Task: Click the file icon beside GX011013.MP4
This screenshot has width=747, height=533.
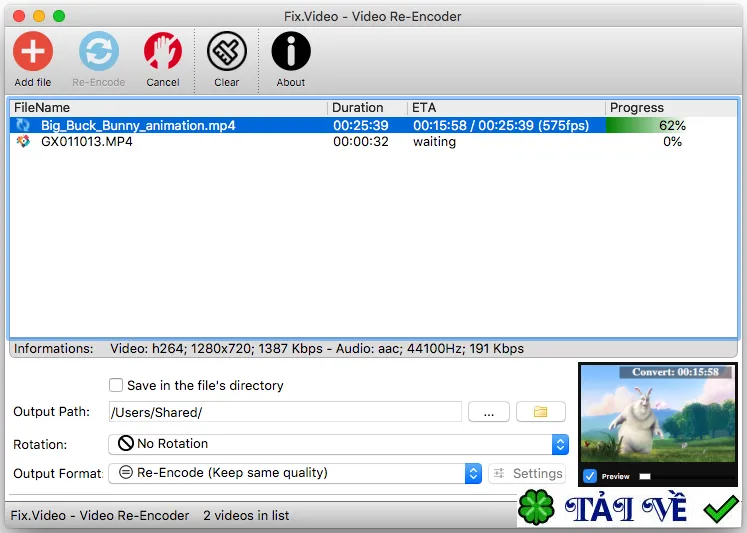Action: (23, 141)
